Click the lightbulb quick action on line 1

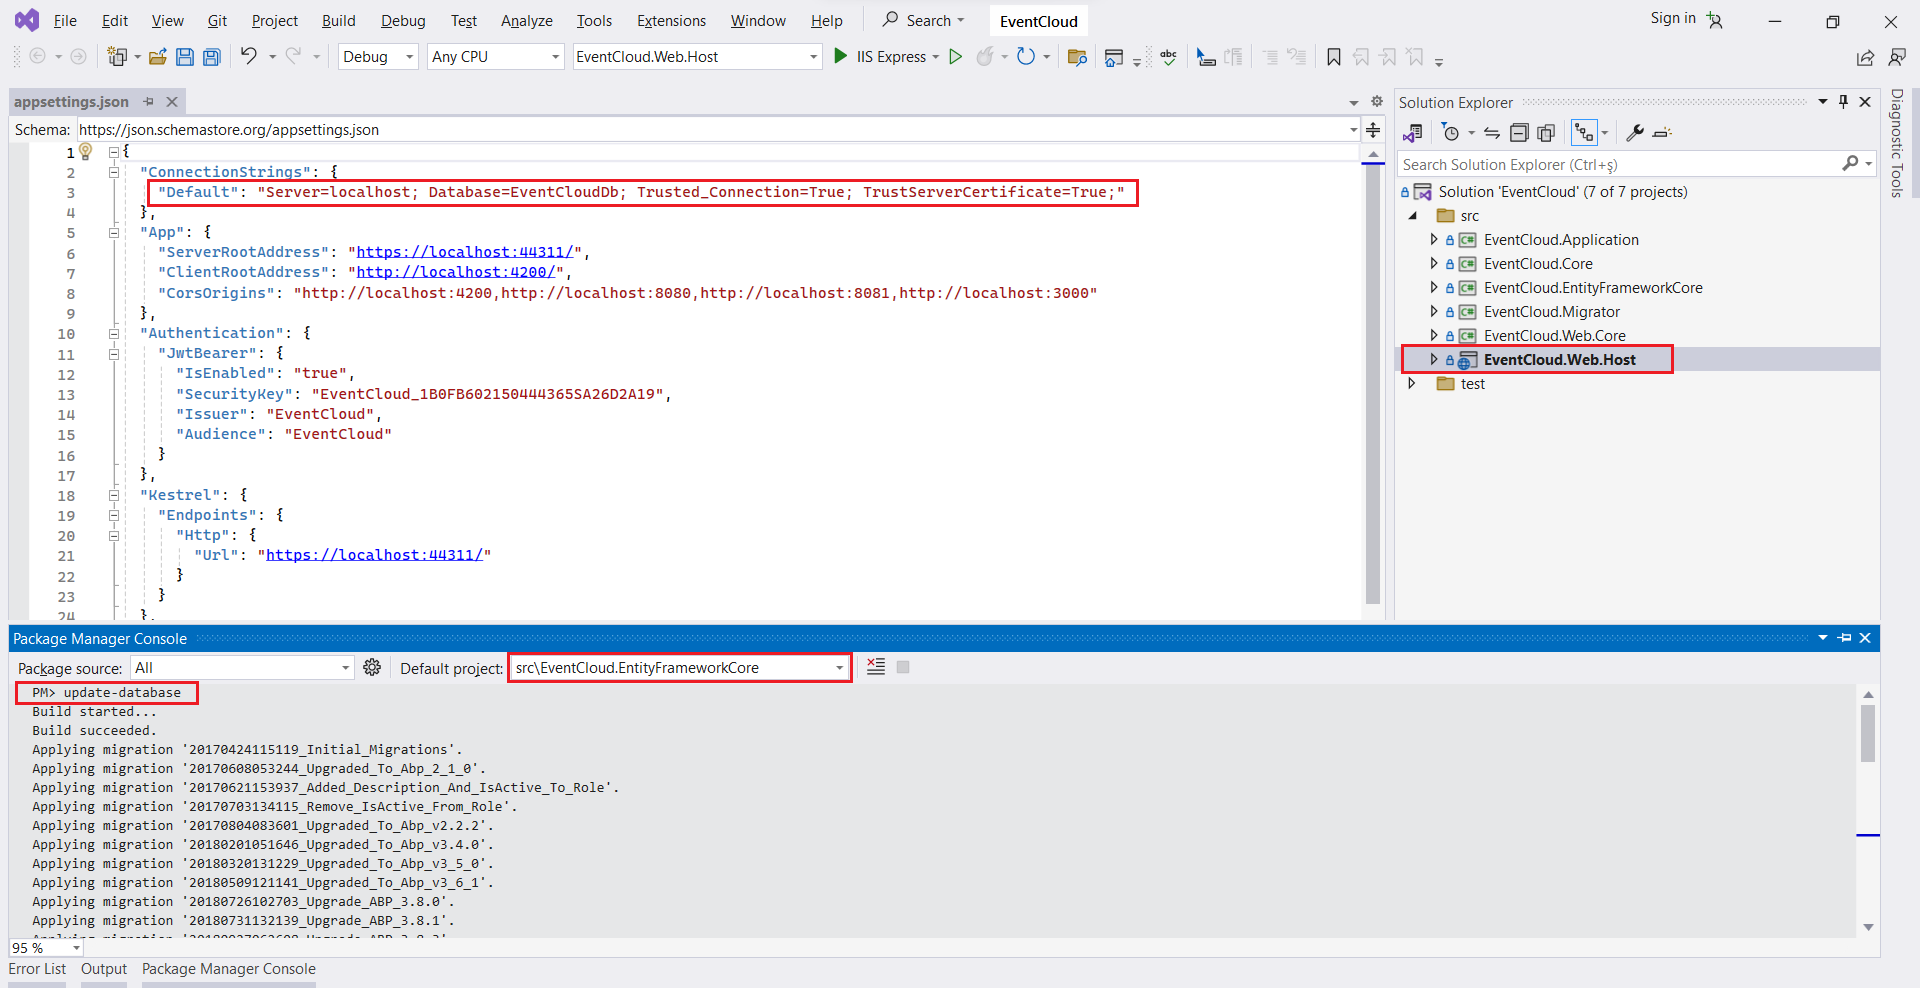(86, 151)
